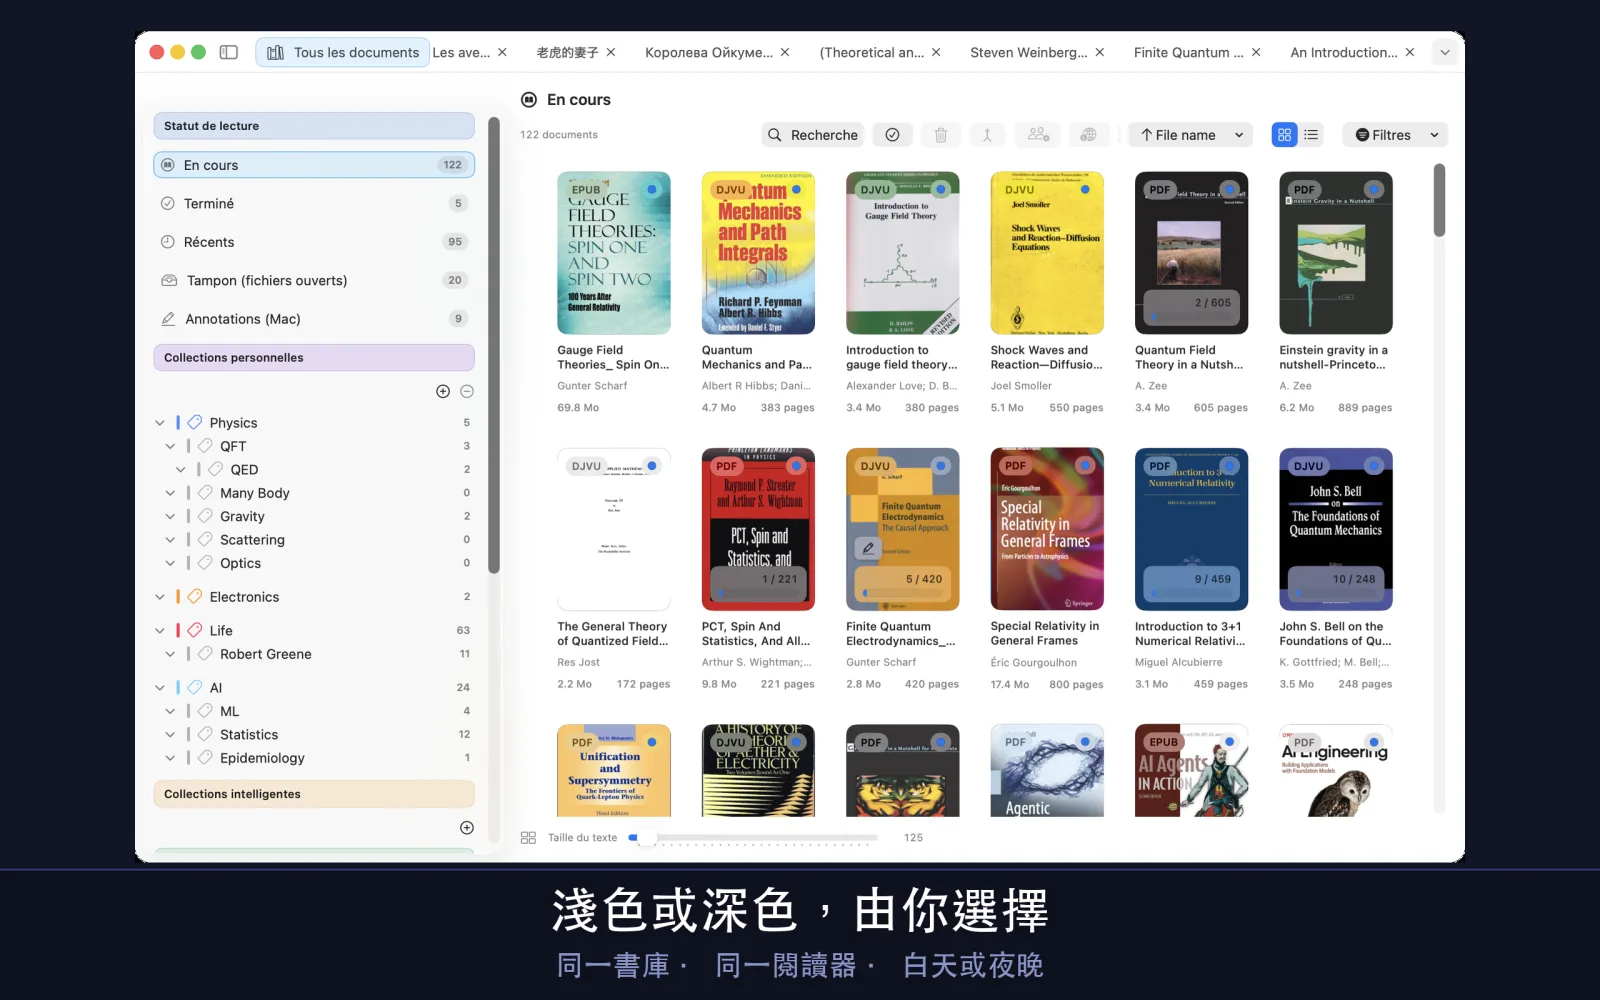Viewport: 1600px width, 1000px height.
Task: Click the grid icon beside Taille du texte
Action: click(529, 838)
